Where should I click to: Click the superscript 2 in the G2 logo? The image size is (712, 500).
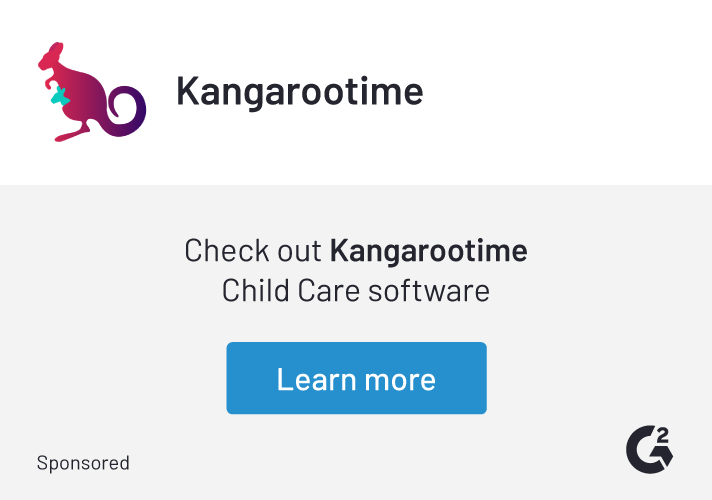click(664, 434)
